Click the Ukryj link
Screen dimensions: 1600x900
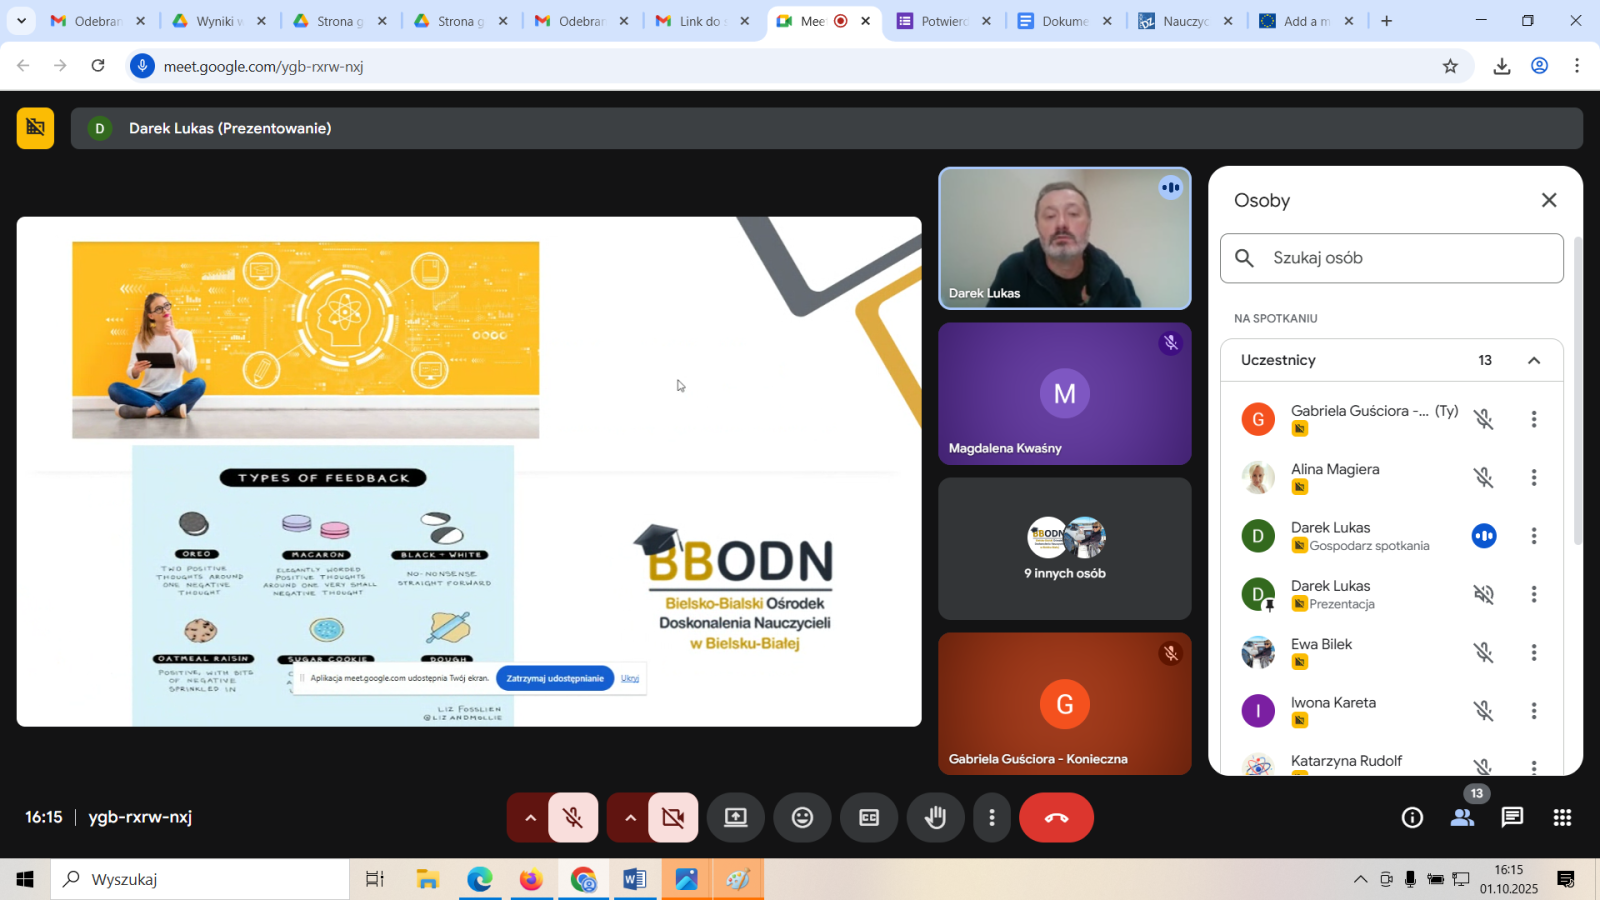[x=630, y=678]
